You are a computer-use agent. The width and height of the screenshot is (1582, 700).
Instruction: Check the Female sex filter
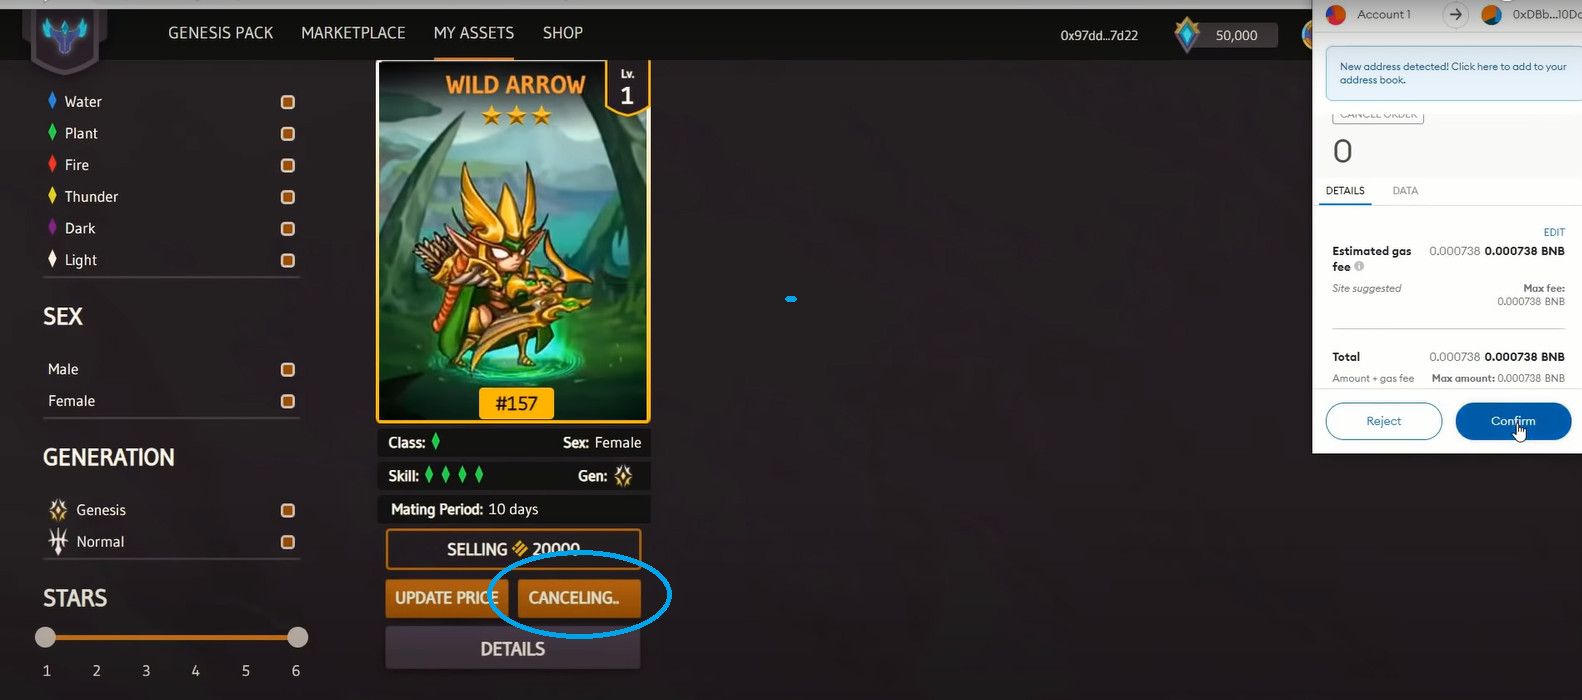point(288,401)
